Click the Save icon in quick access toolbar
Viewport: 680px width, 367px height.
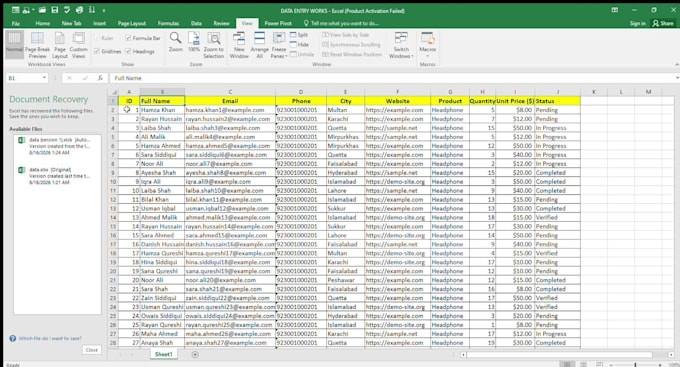55,10
